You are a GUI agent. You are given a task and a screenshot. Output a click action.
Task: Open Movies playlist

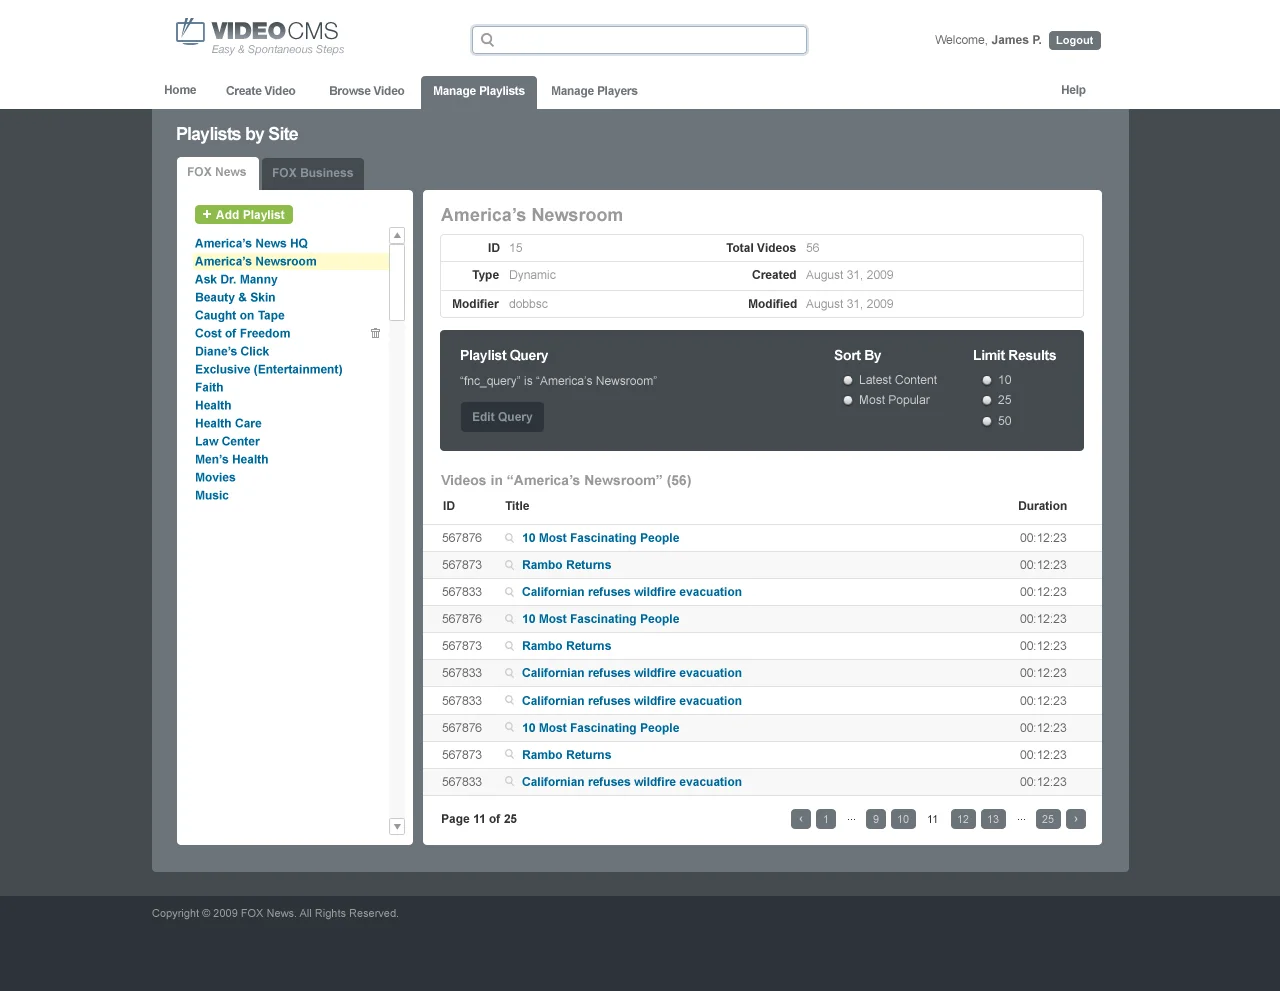coord(215,477)
